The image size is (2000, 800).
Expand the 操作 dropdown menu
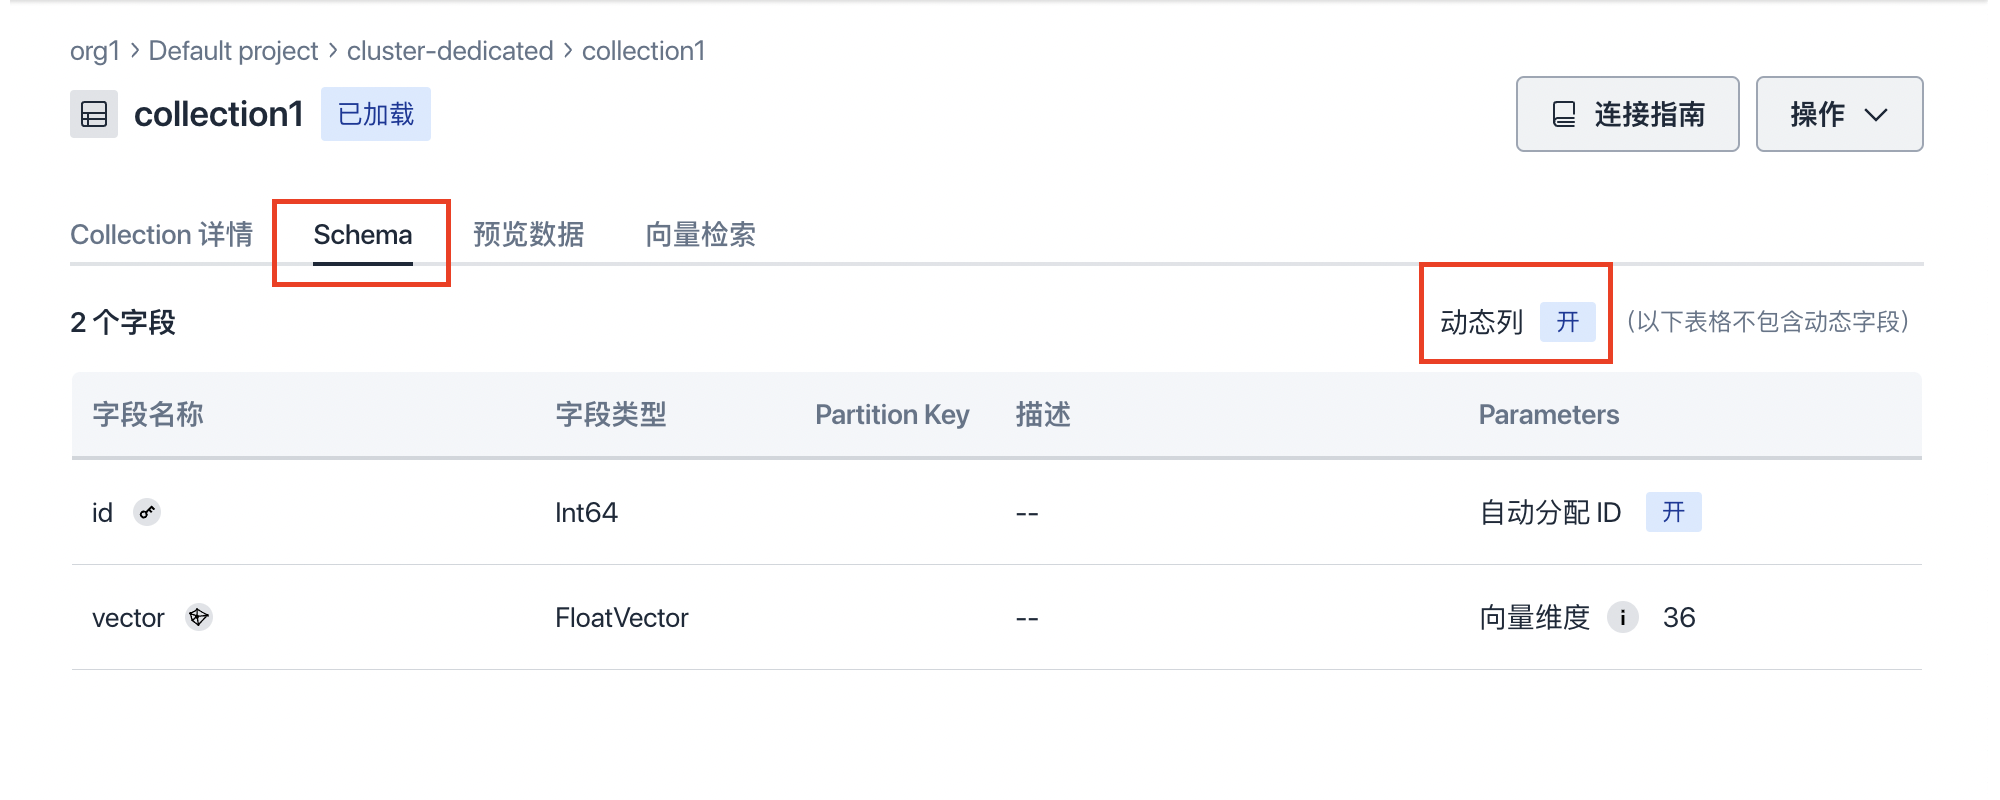click(x=1839, y=114)
